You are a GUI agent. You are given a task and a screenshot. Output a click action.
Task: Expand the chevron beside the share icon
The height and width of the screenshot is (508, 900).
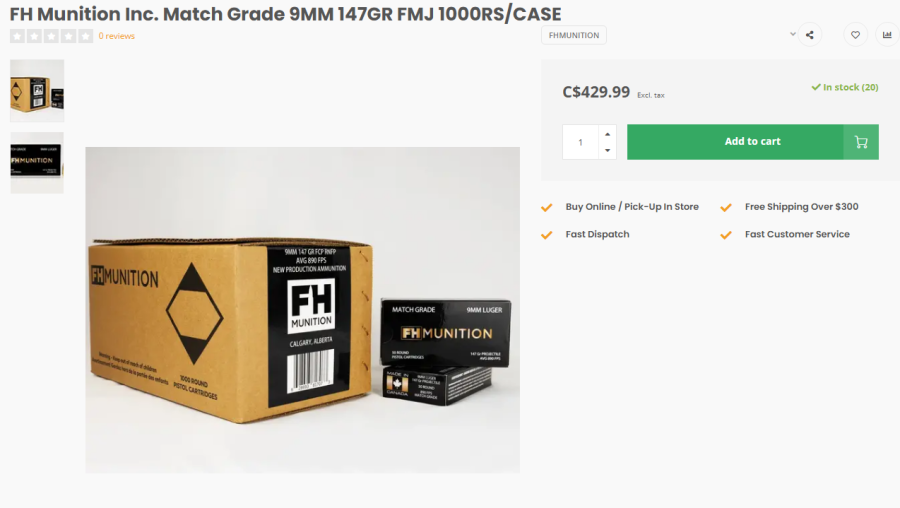point(793,34)
